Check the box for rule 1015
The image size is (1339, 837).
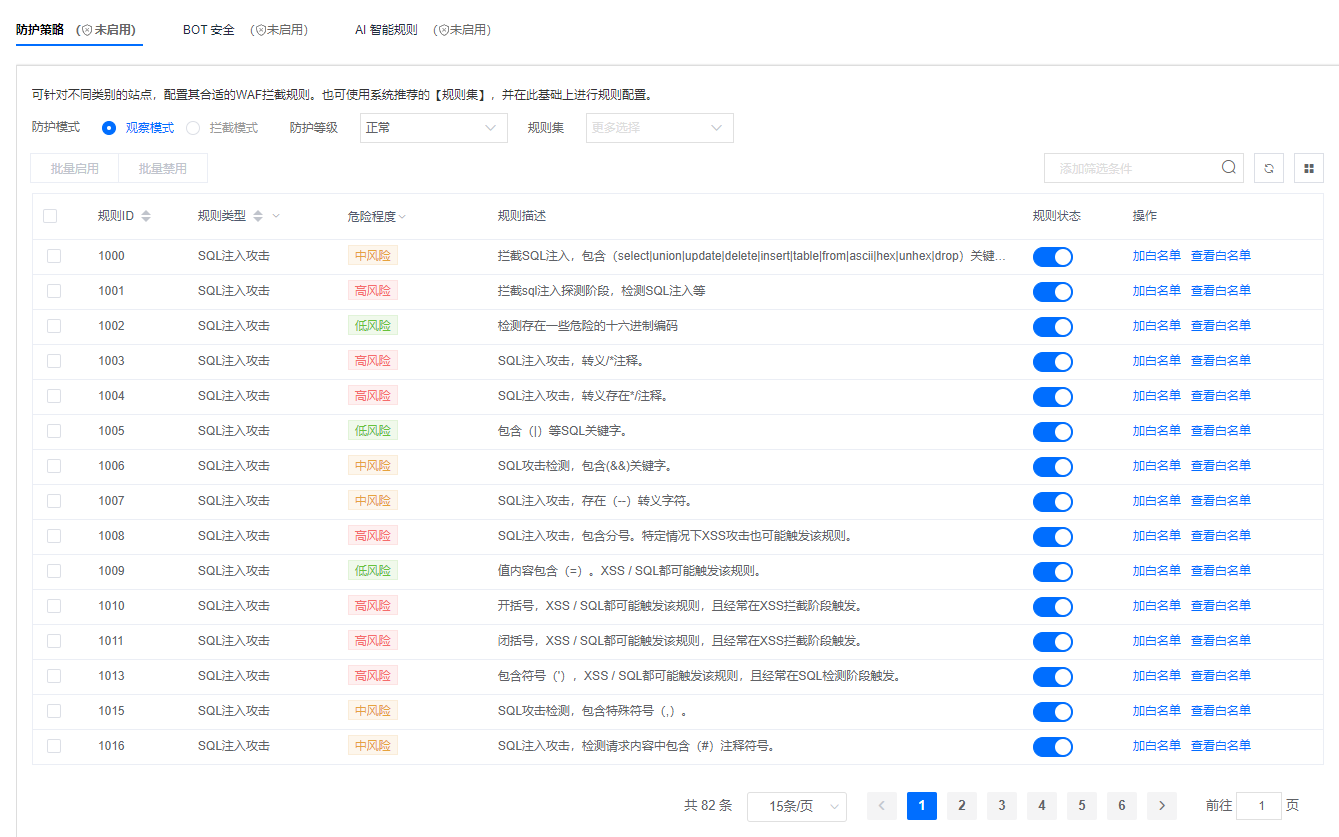54,711
